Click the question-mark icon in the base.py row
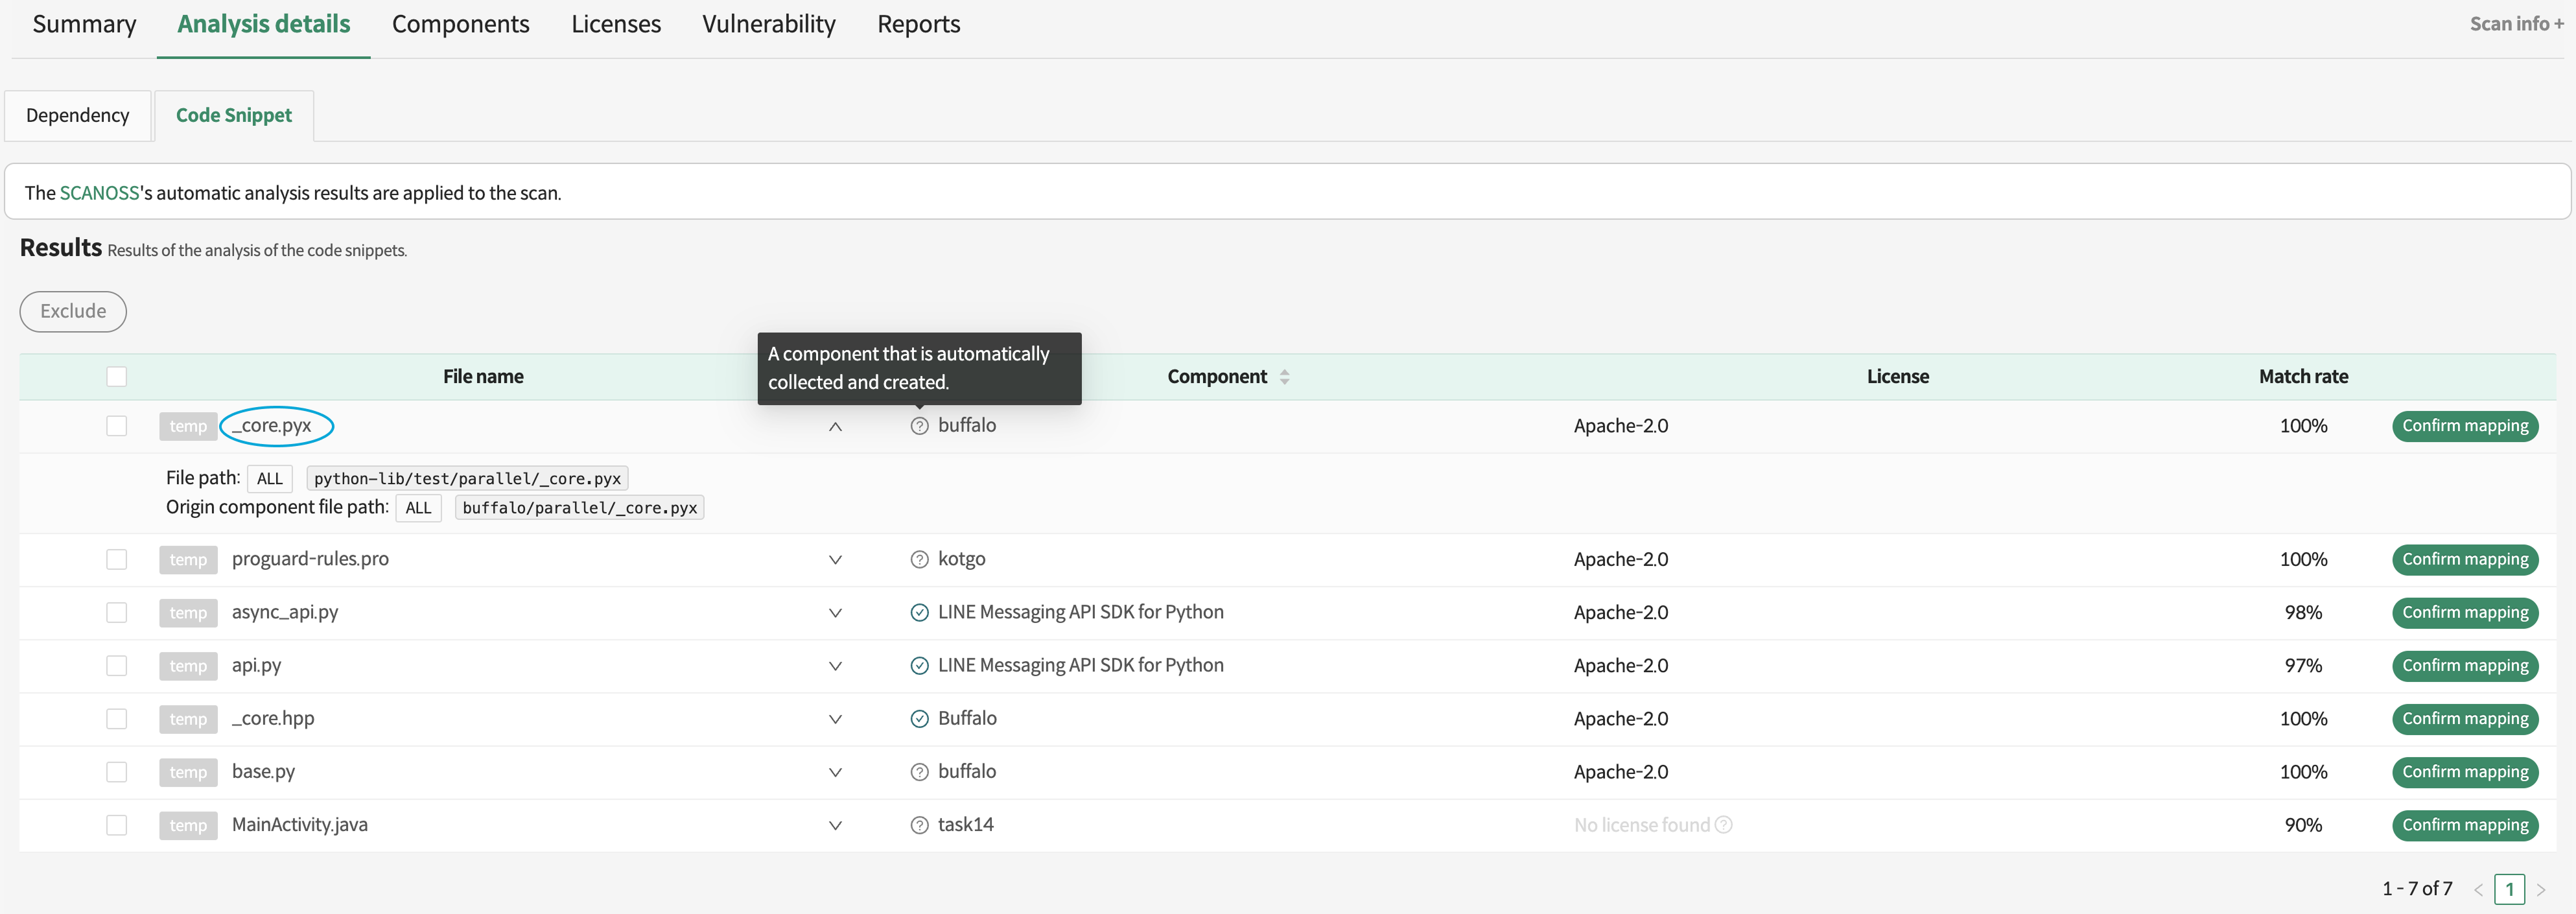 point(919,772)
